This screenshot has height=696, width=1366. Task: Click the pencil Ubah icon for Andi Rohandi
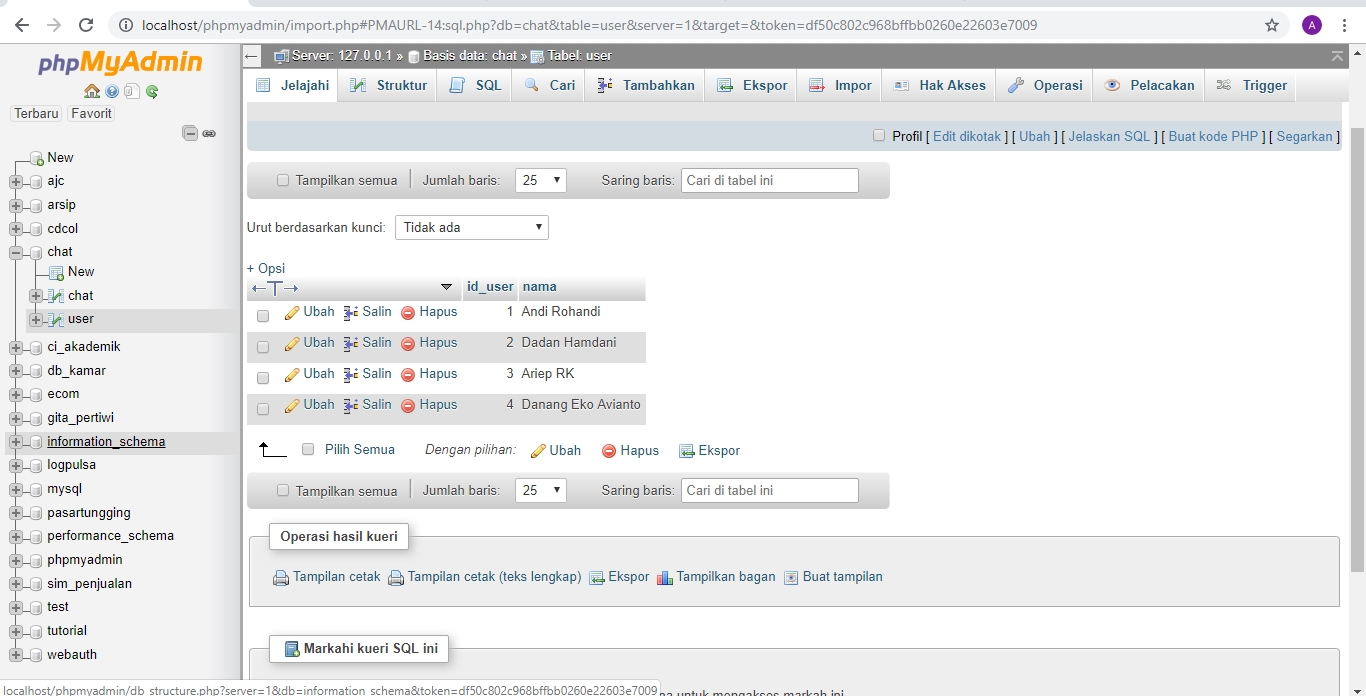point(292,312)
